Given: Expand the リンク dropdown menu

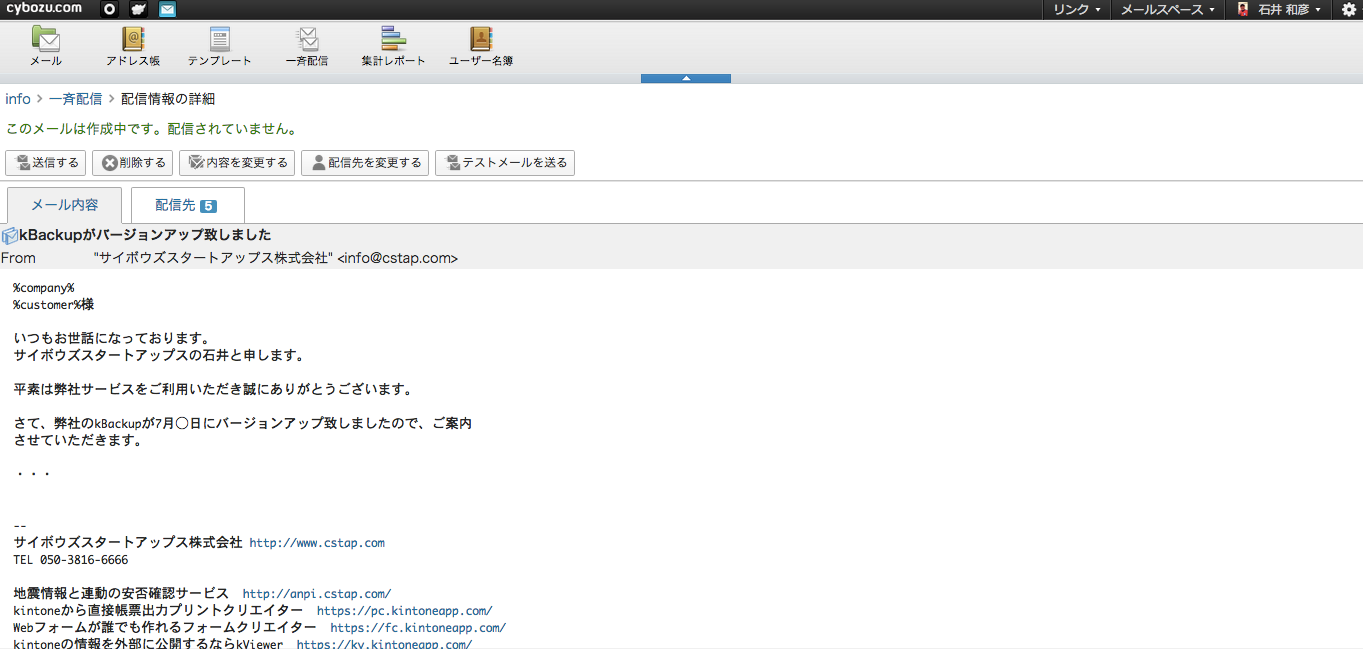Looking at the screenshot, I should tap(1076, 9).
